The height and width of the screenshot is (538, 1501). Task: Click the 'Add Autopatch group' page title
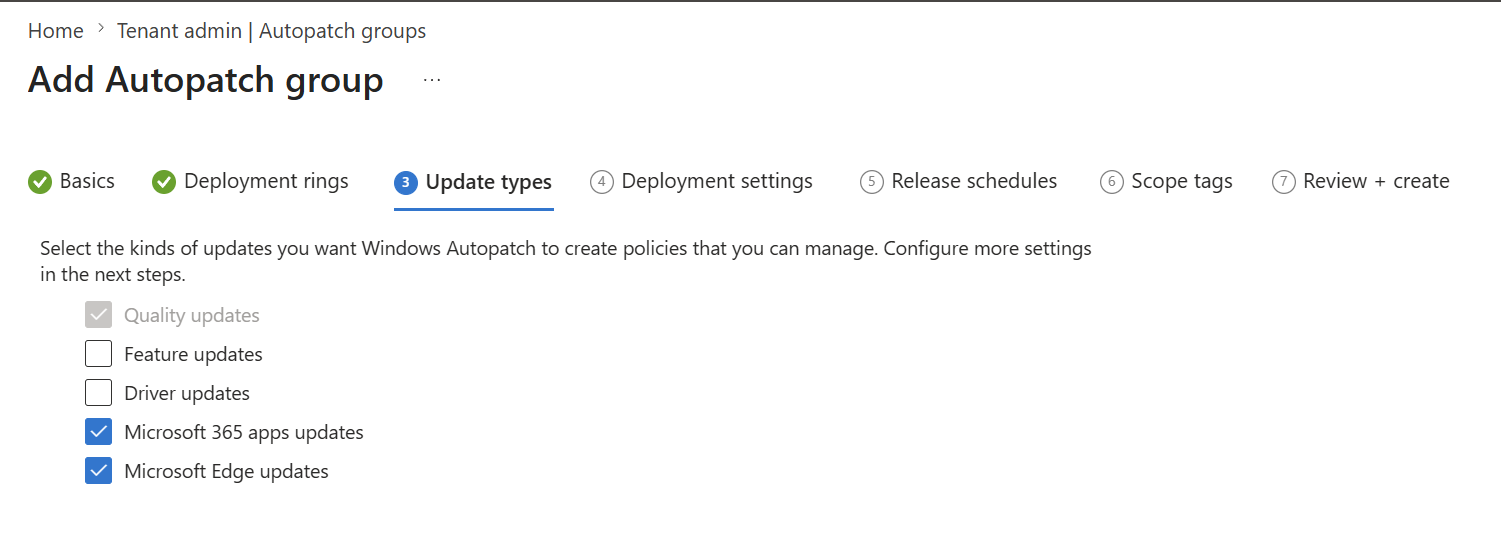(206, 80)
